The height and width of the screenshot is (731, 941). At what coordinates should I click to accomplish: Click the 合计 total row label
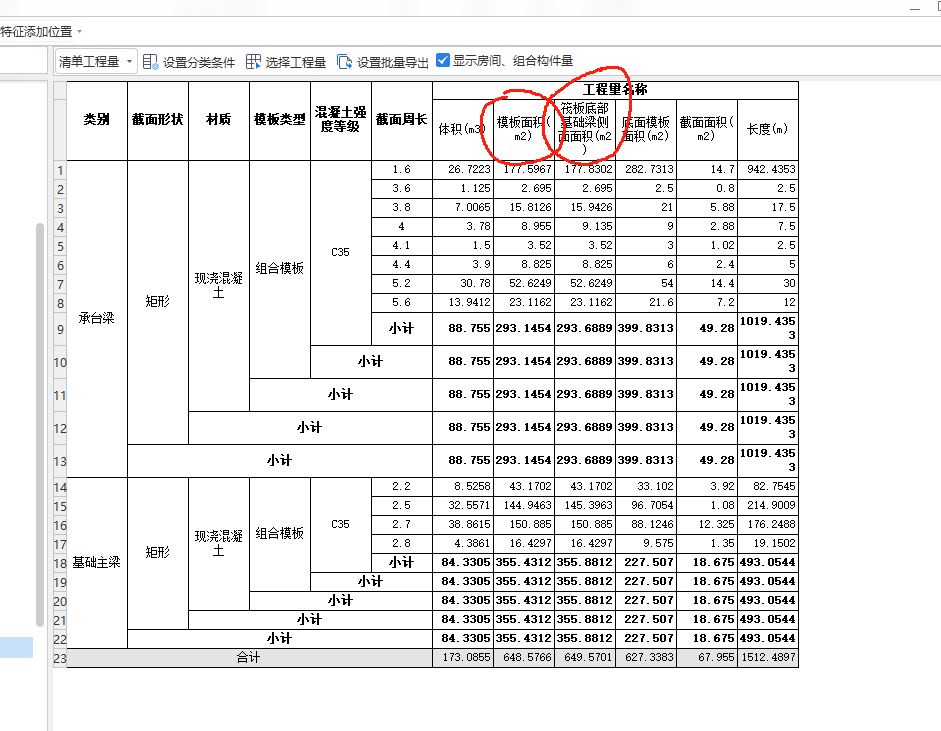coord(249,658)
